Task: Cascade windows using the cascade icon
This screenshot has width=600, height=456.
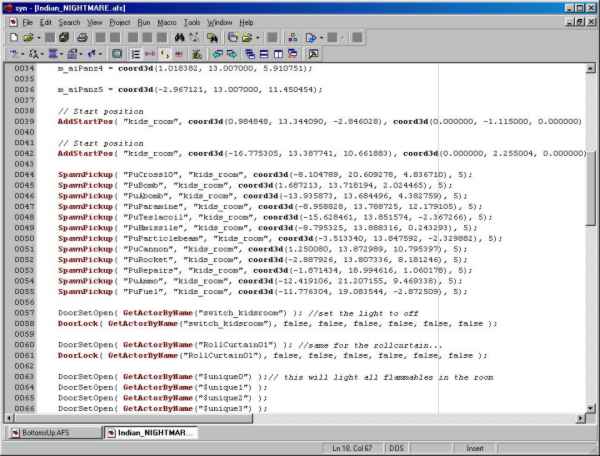Action: [x=250, y=54]
